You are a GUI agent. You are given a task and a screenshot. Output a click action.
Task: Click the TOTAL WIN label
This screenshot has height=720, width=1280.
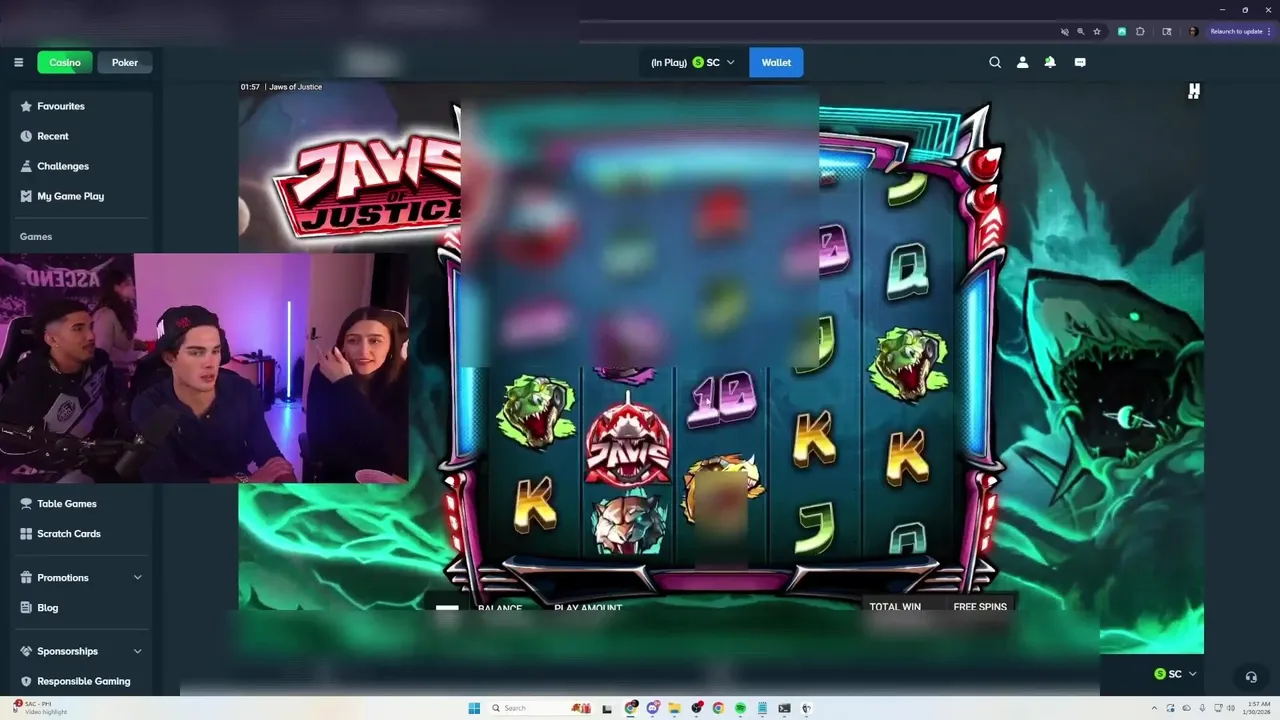[x=895, y=607]
